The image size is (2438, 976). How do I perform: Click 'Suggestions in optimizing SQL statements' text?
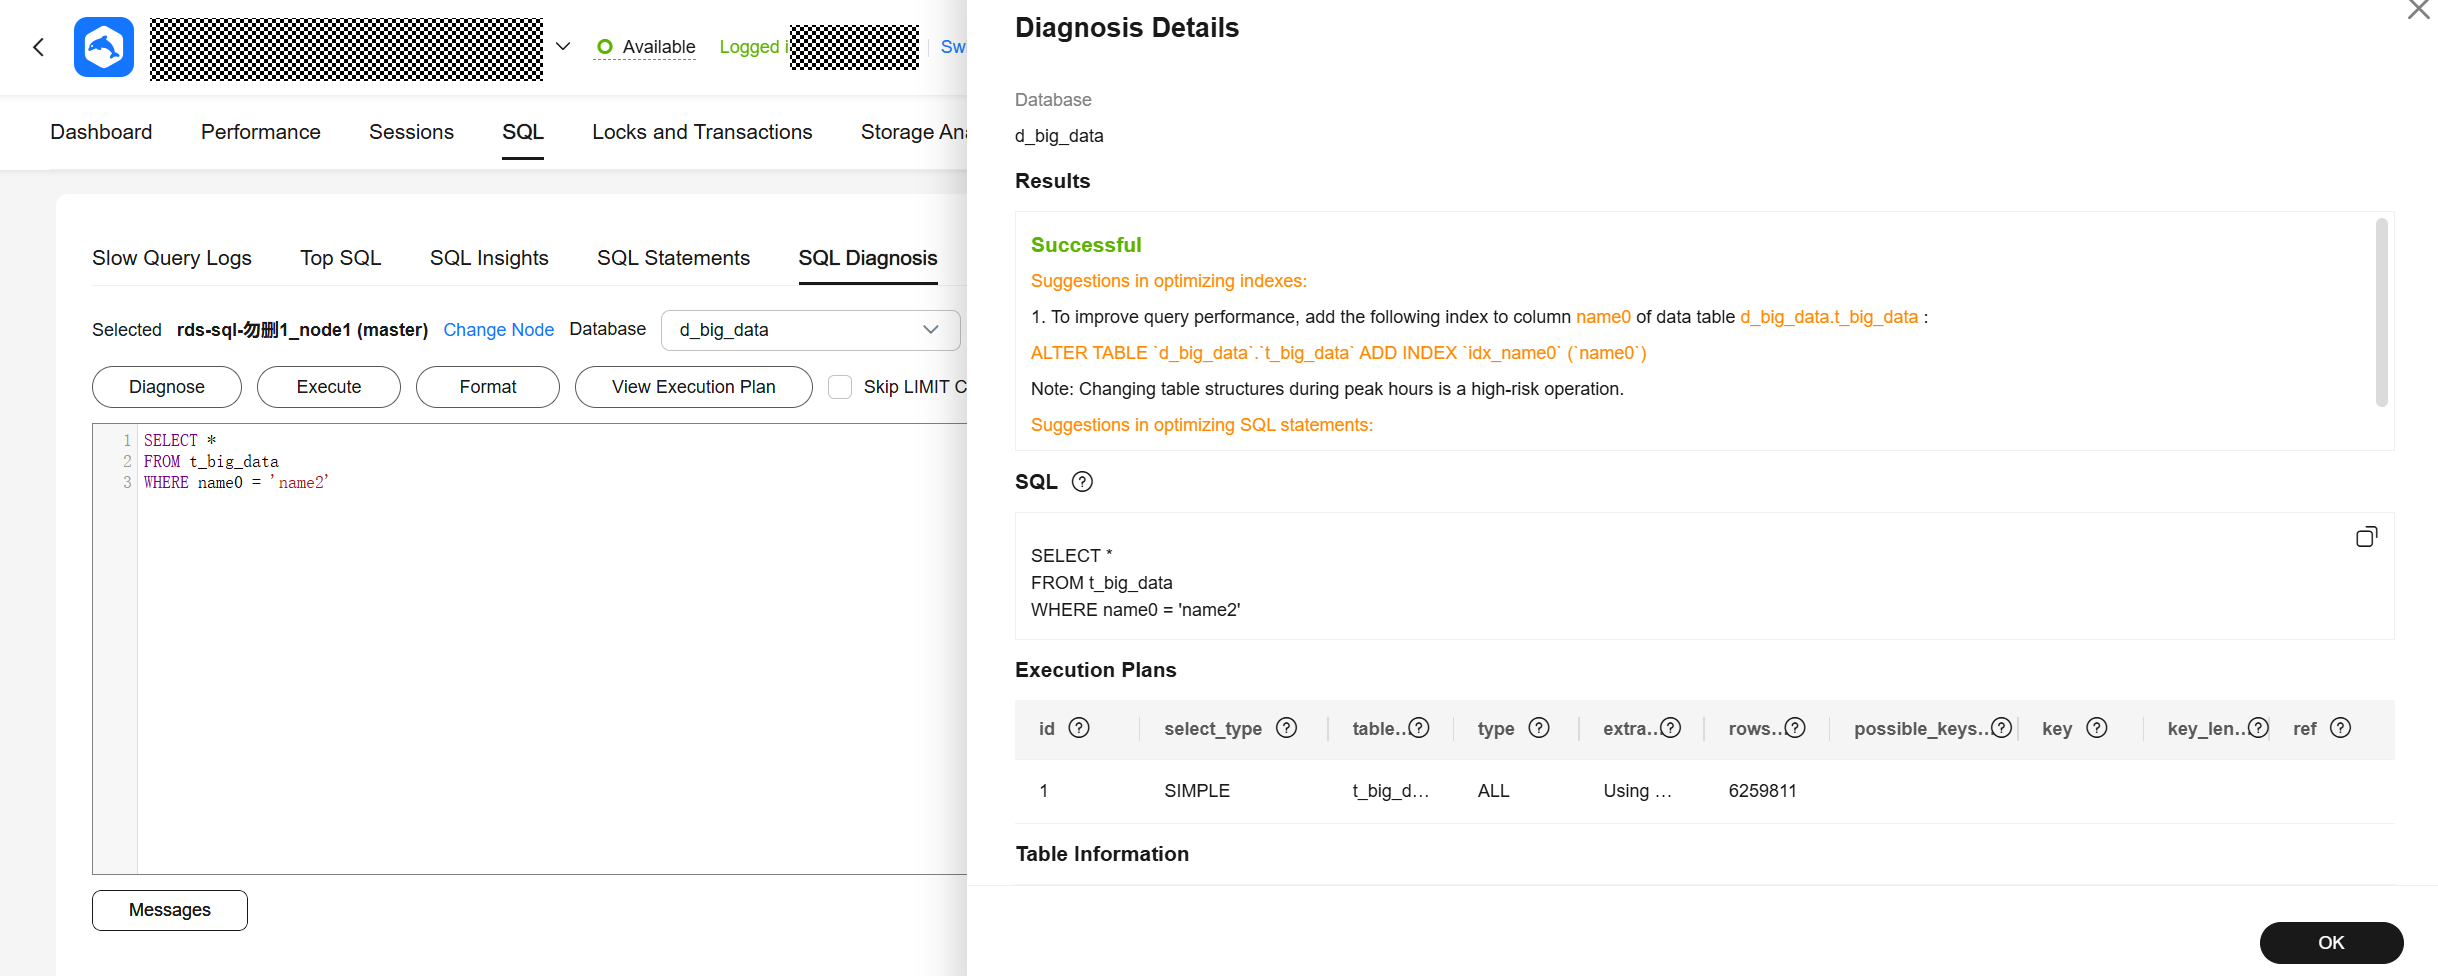pyautogui.click(x=1202, y=425)
